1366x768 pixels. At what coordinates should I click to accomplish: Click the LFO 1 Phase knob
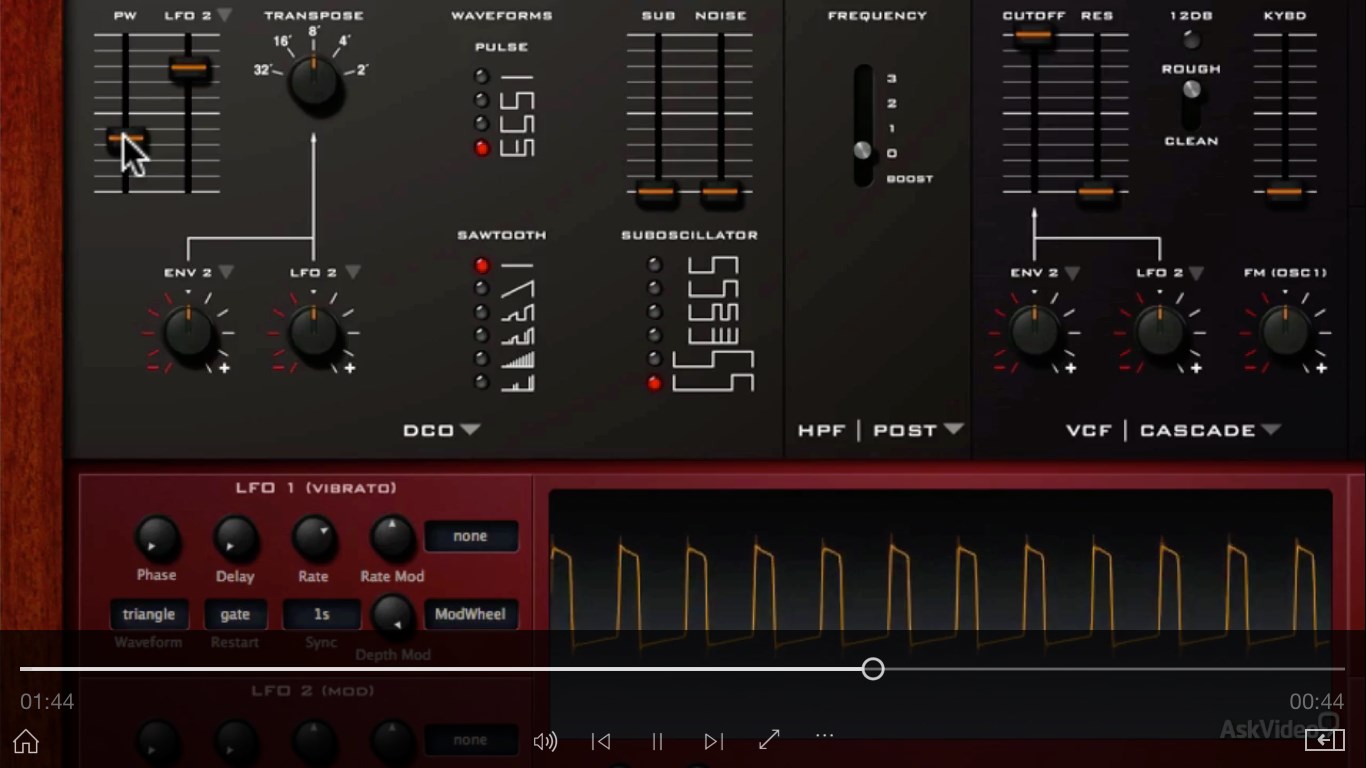[x=157, y=539]
